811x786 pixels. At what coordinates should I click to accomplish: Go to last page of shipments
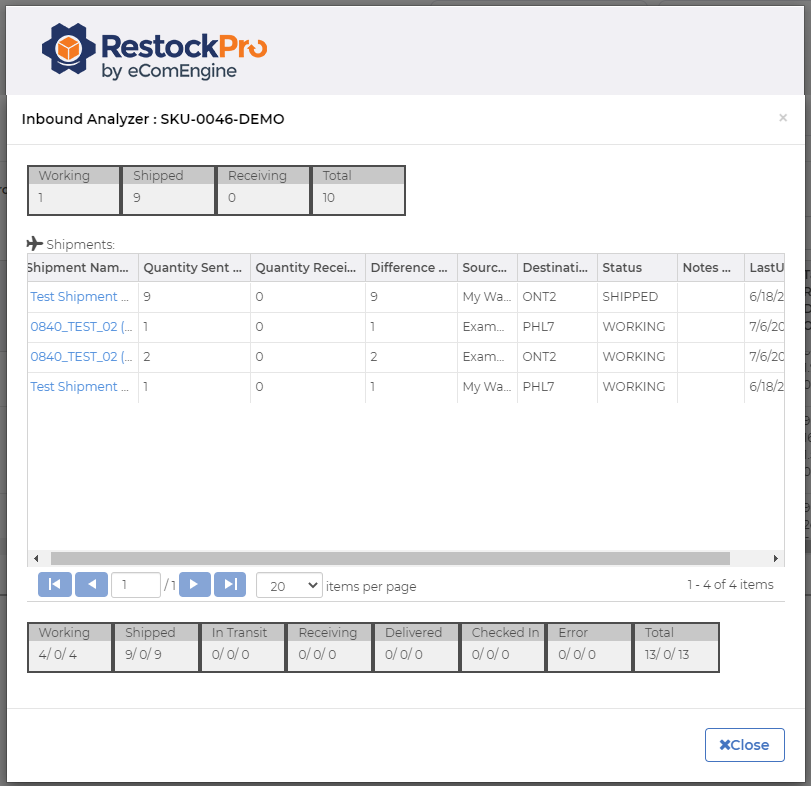click(230, 585)
